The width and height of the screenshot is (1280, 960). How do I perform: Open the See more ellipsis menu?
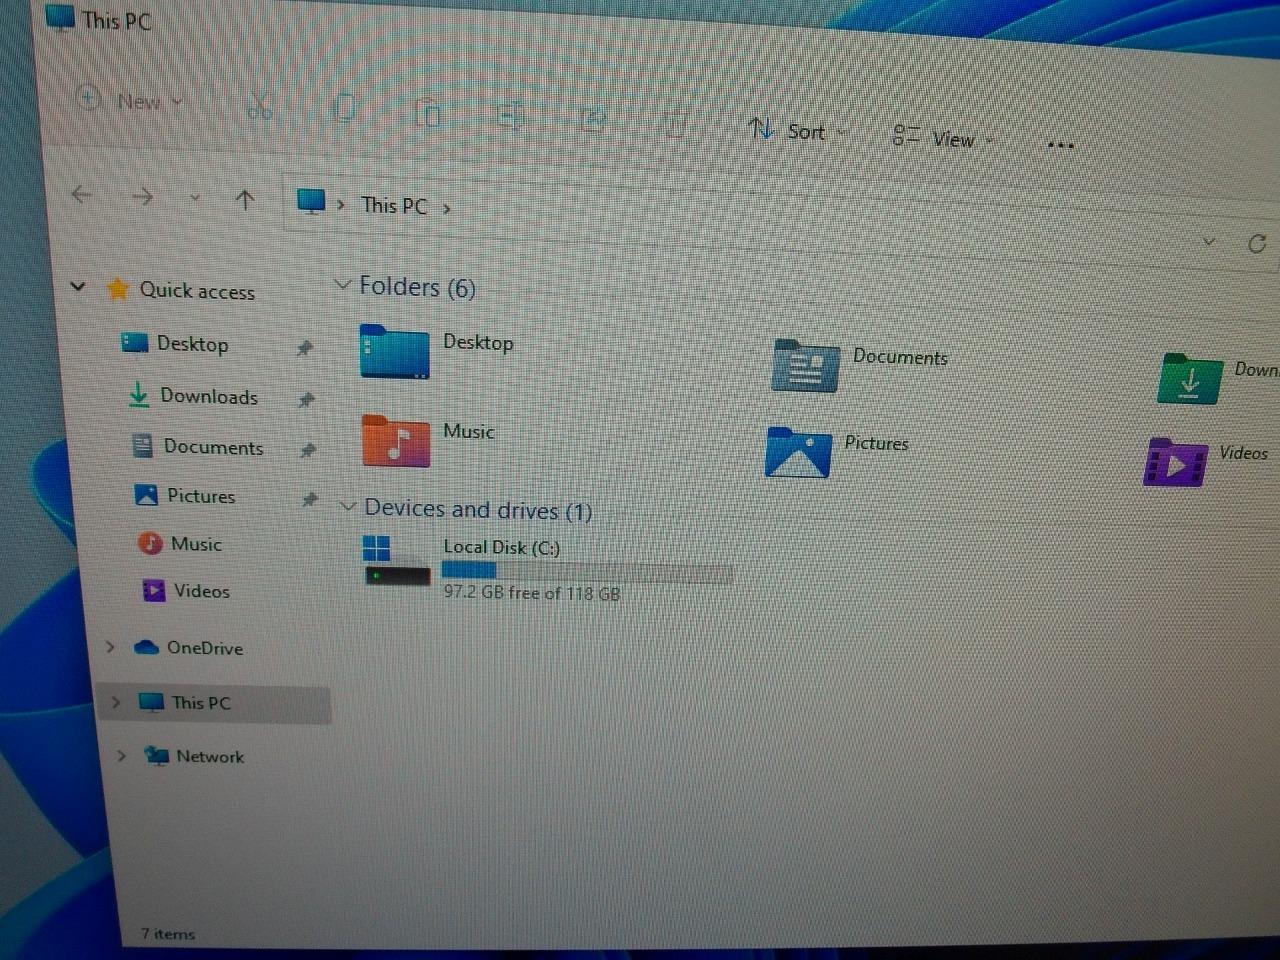[x=1060, y=145]
